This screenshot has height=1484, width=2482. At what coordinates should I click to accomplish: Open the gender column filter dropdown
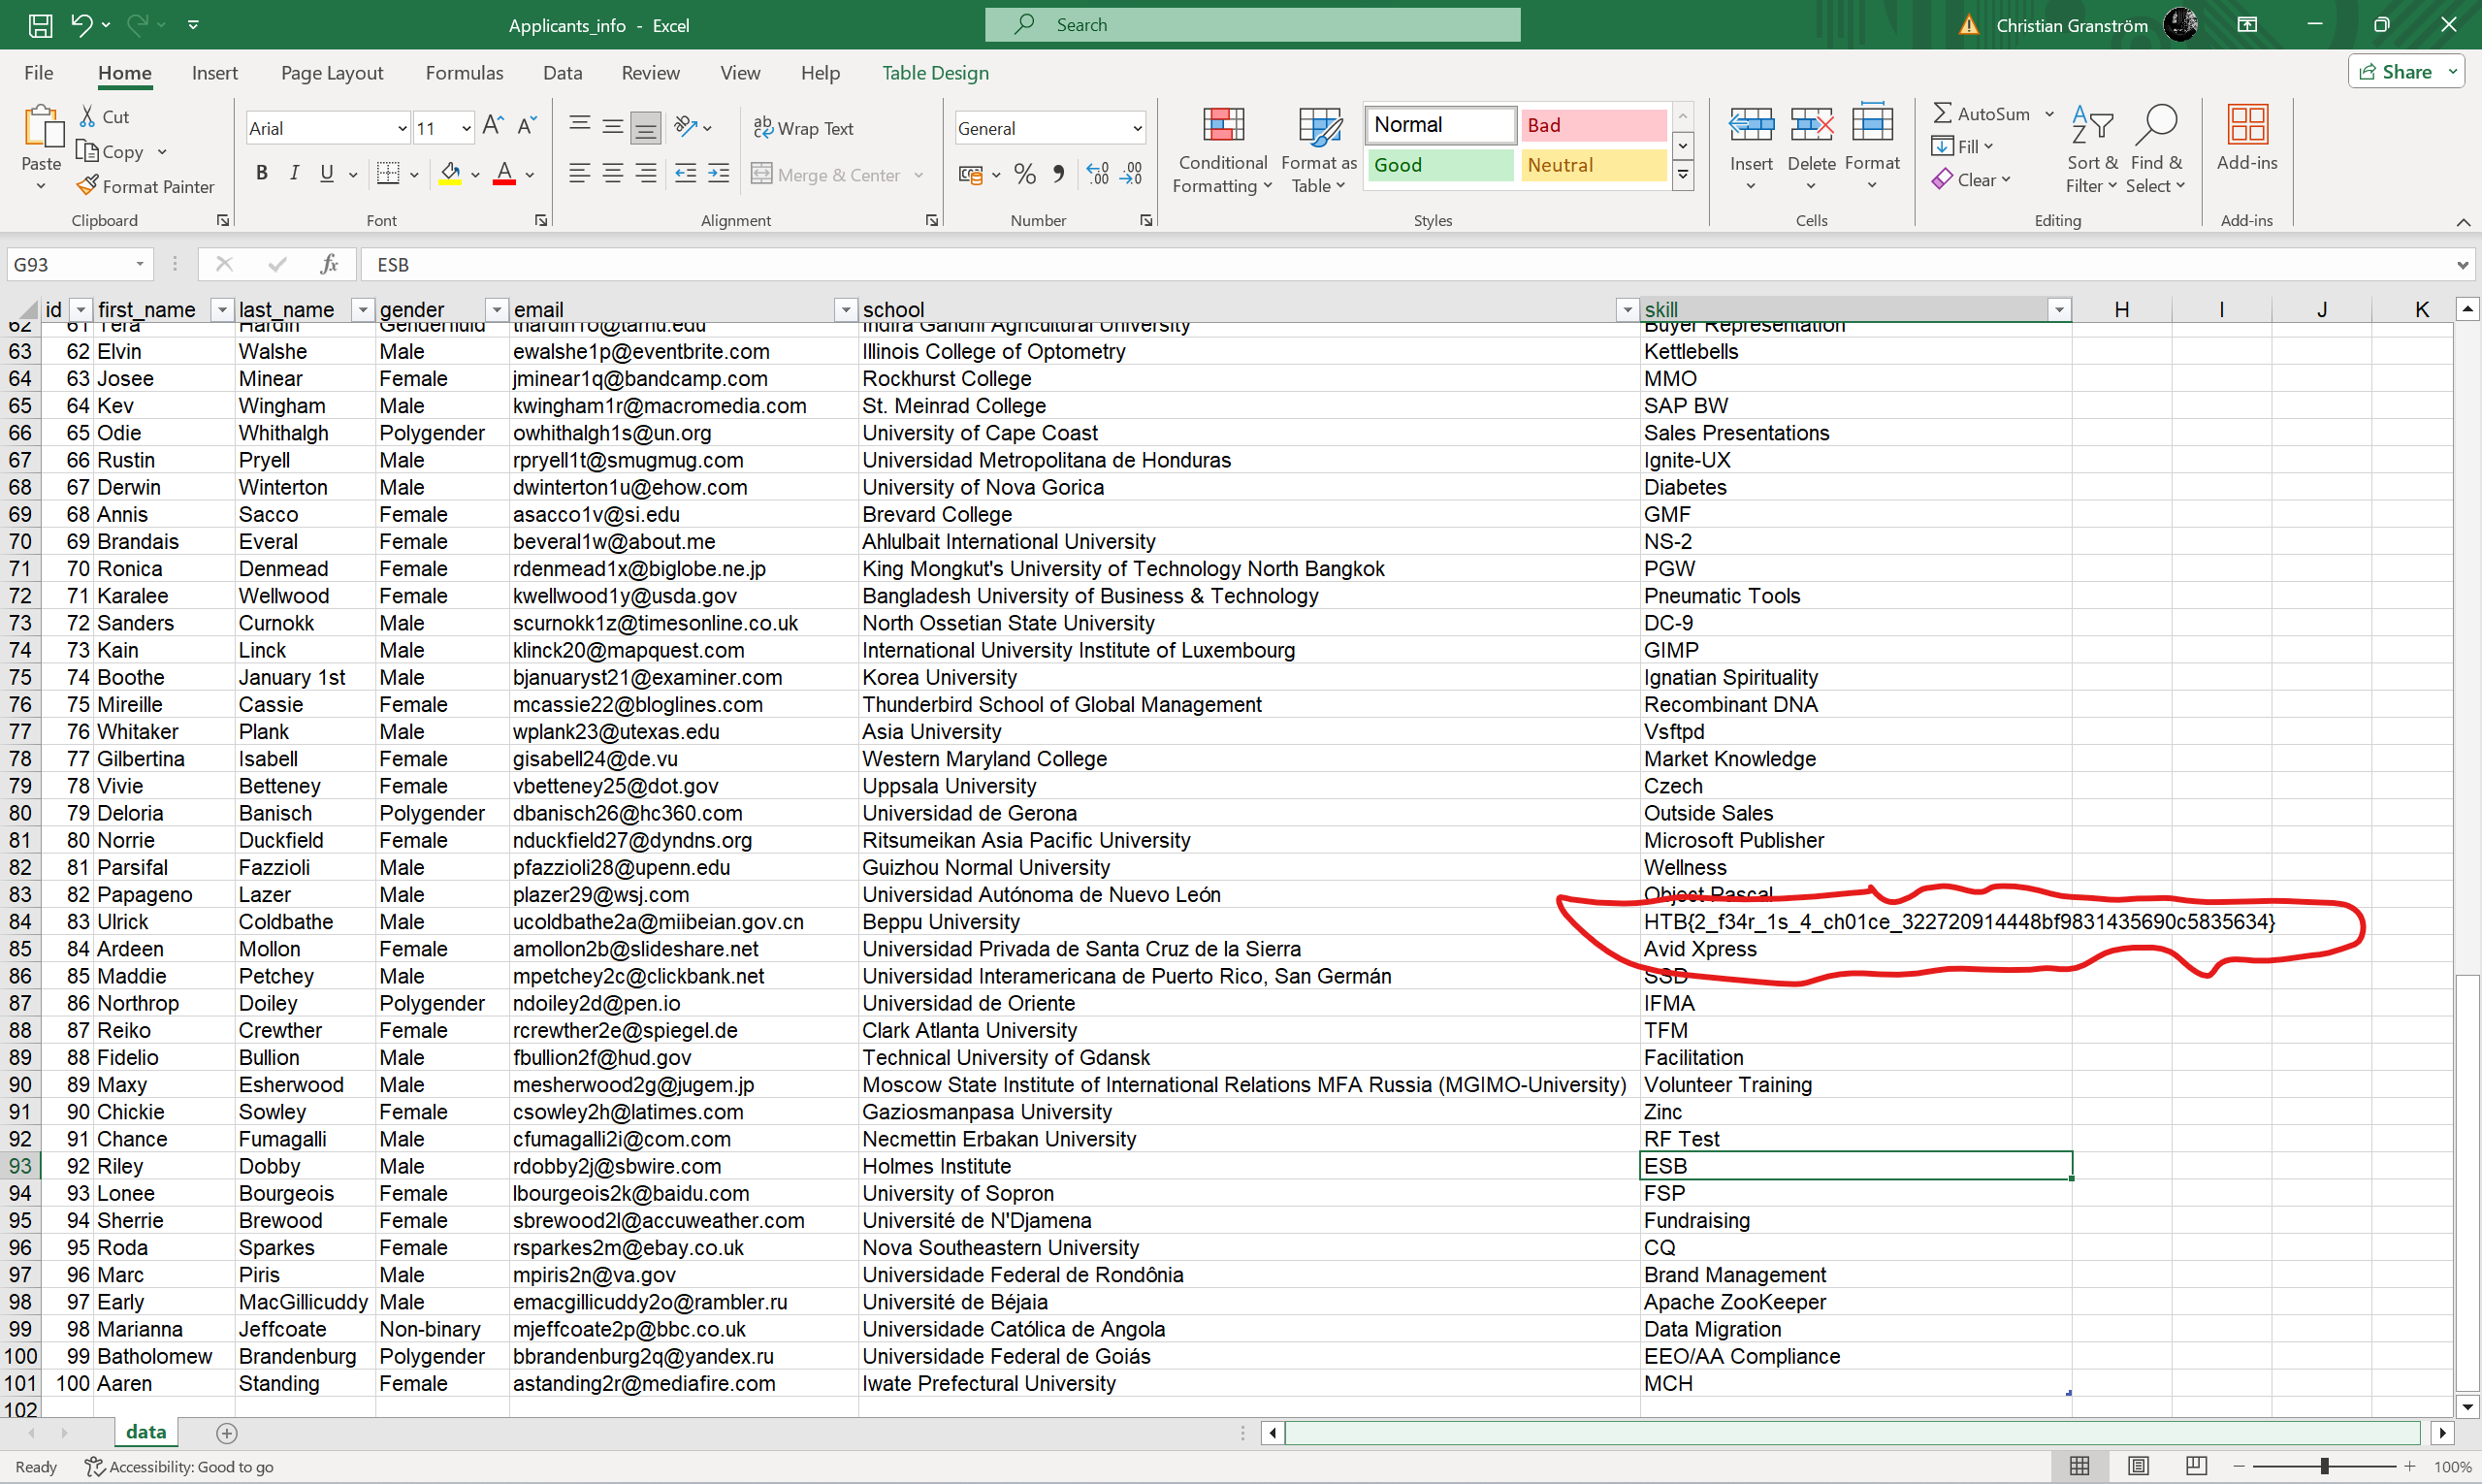496,310
